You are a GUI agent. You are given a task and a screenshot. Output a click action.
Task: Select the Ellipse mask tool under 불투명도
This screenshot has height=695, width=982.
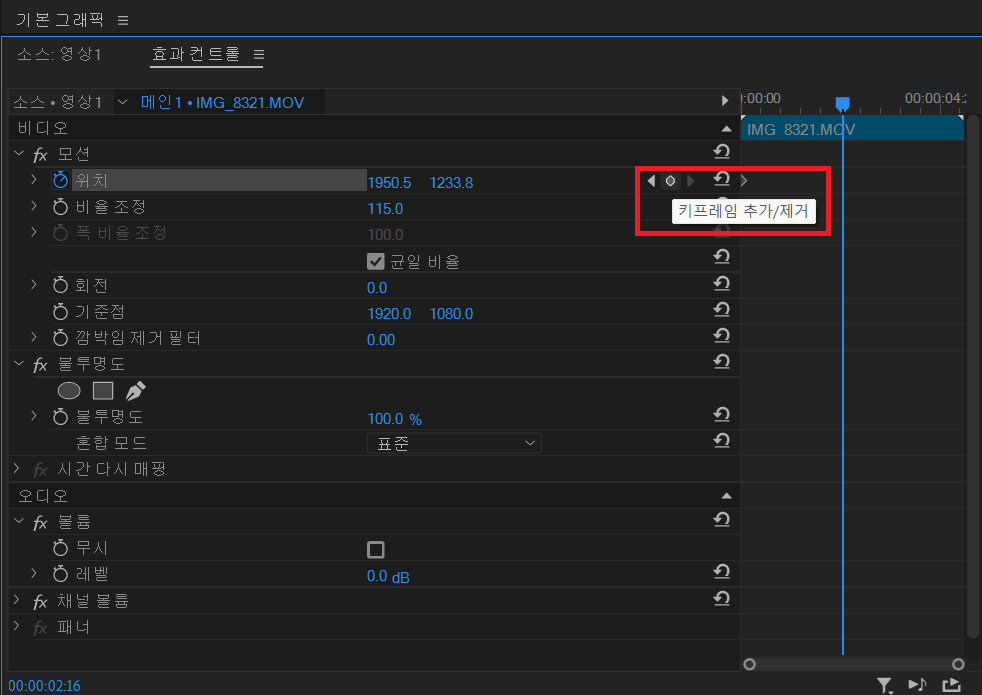[x=69, y=390]
